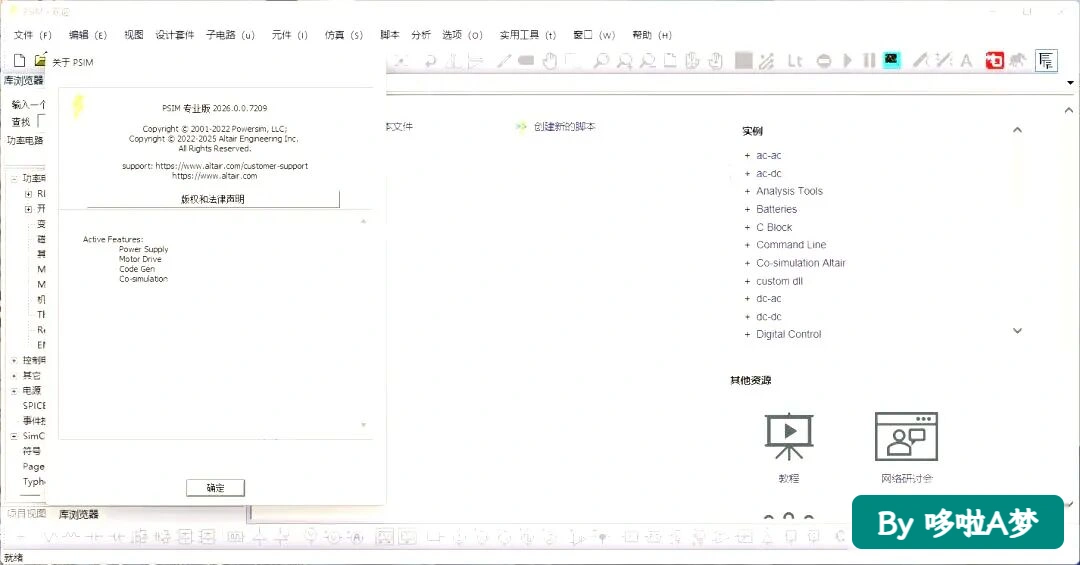Screen dimensions: 1080x565
Task: Open the 实用工具 (T) menu
Action: pos(528,35)
